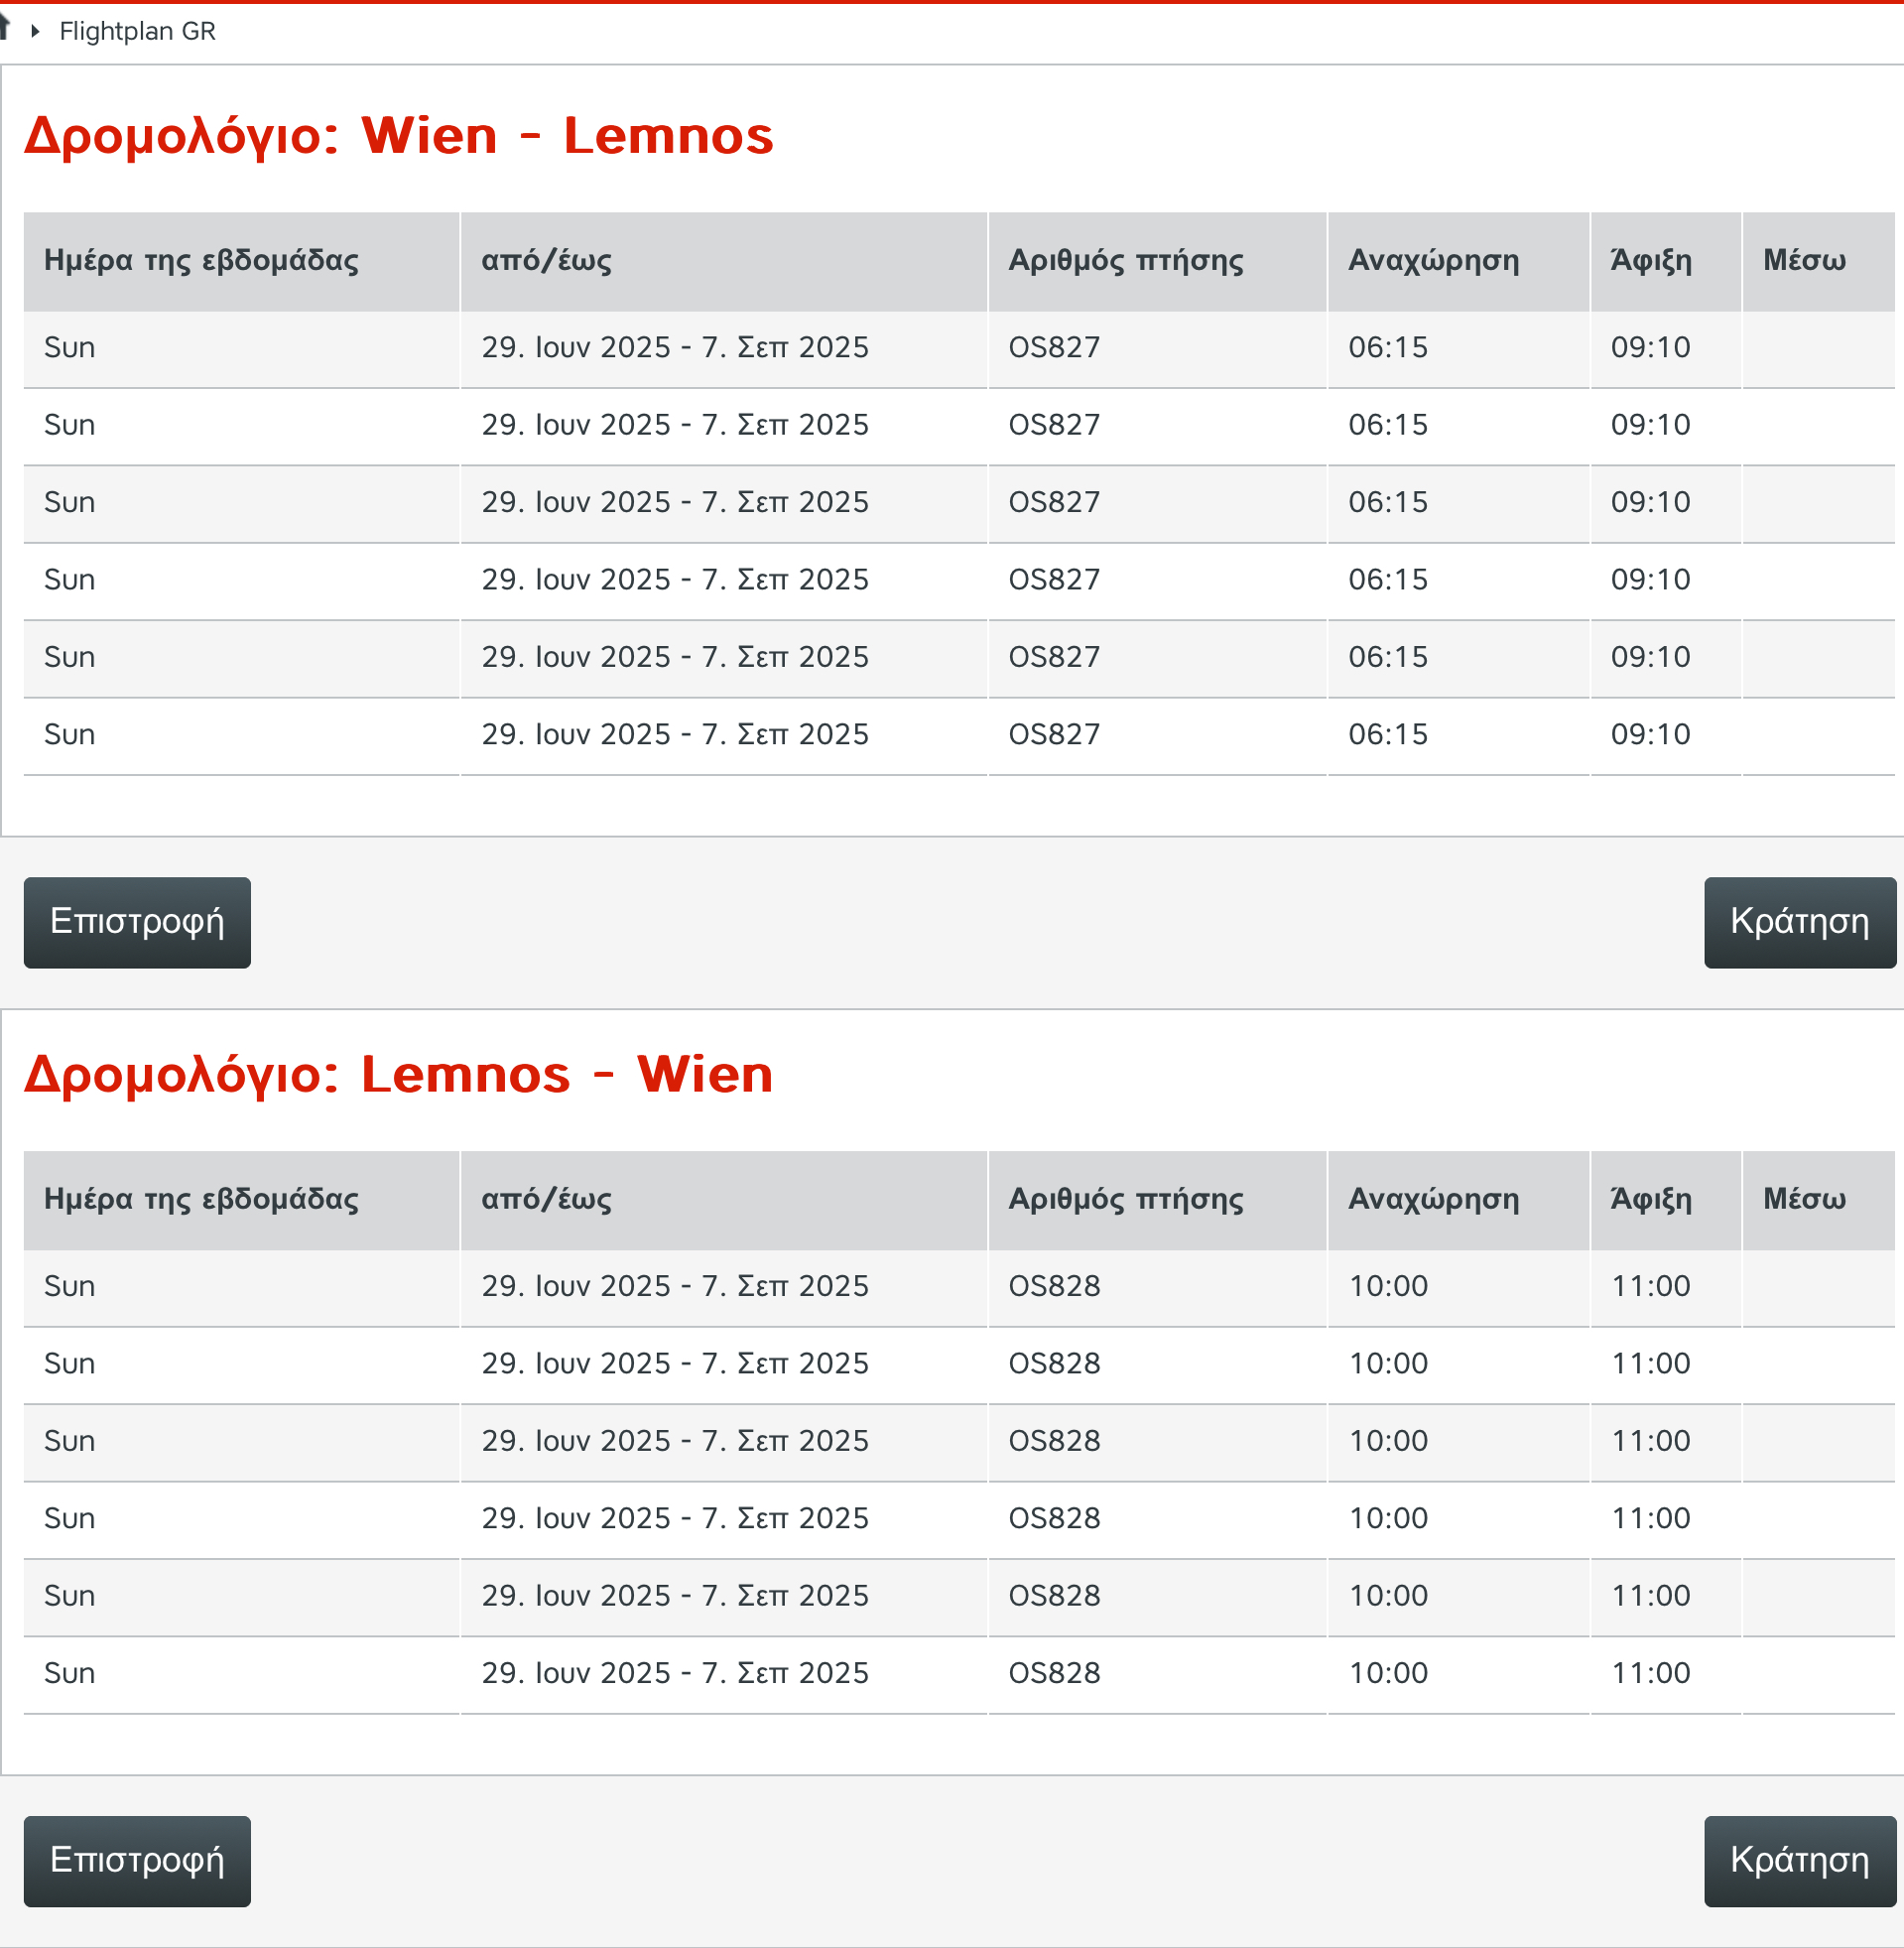Click the Δρομολόγιο: Wien - Lemnos heading
1904x1948 pixels.
pyautogui.click(x=398, y=135)
